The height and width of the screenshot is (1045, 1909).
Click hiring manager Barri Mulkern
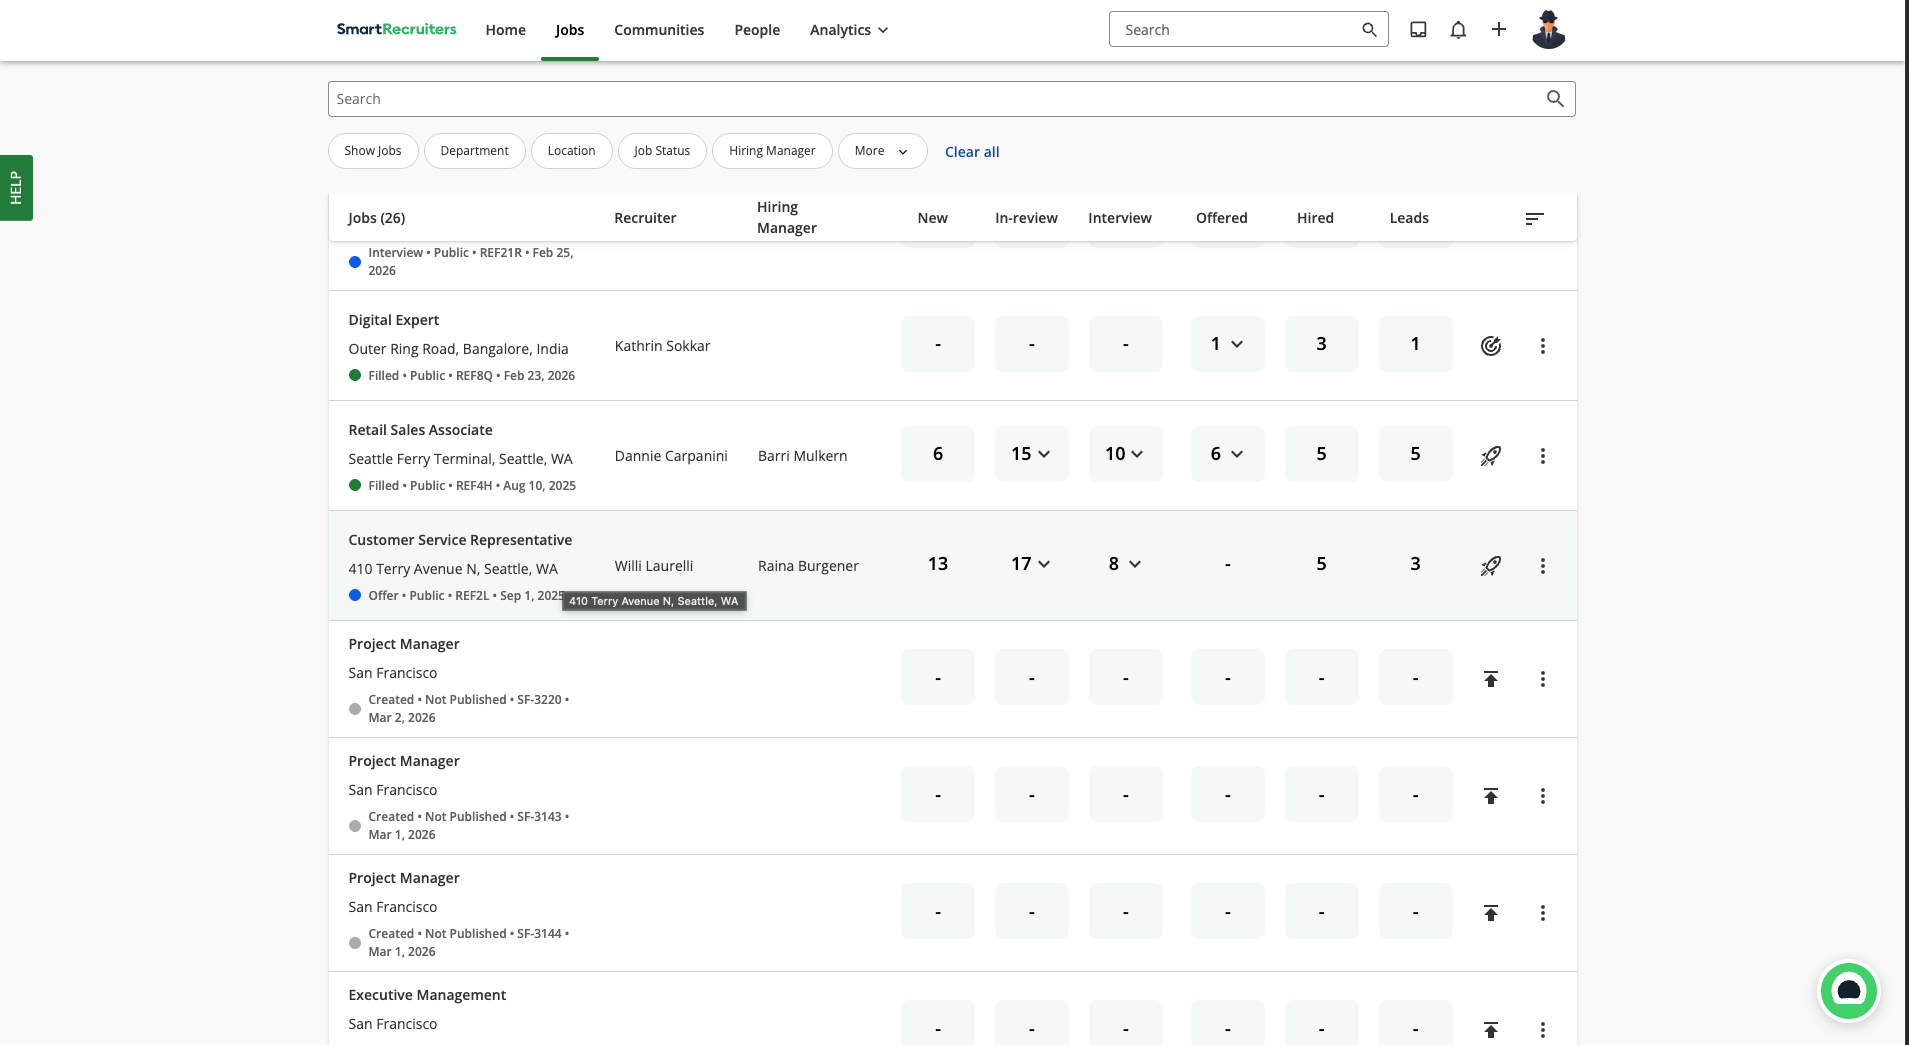click(x=802, y=456)
